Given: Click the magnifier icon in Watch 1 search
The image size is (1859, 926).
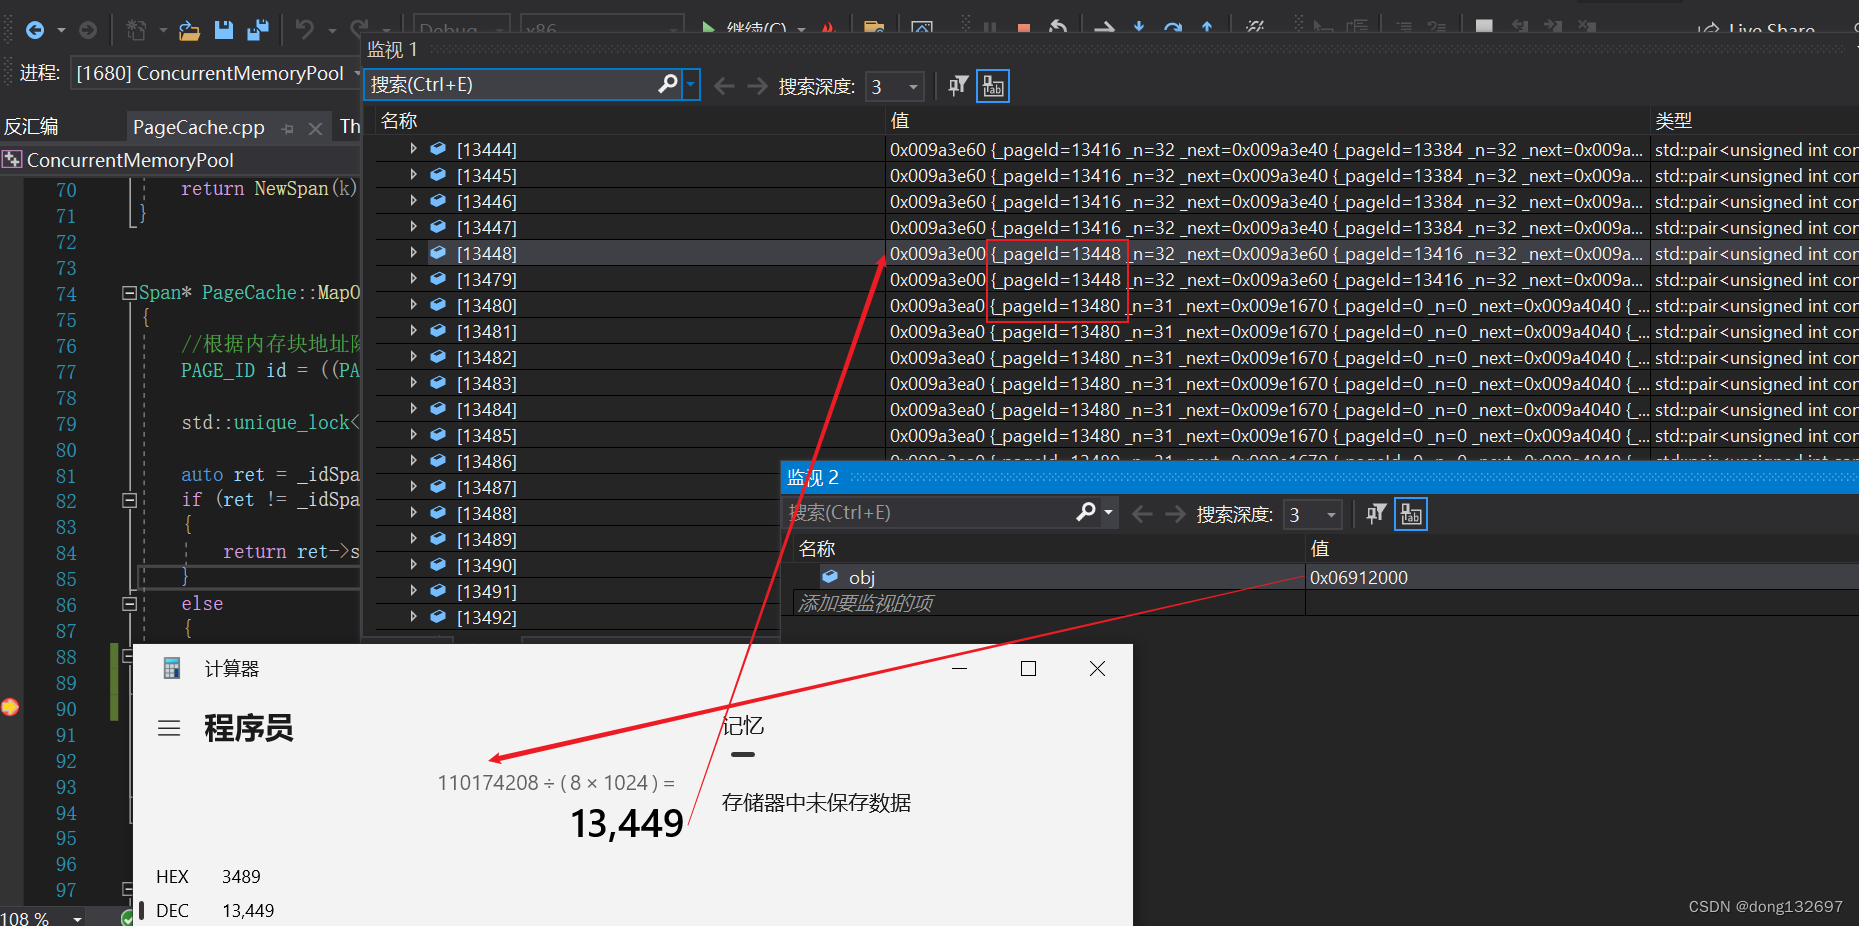Looking at the screenshot, I should click(668, 84).
